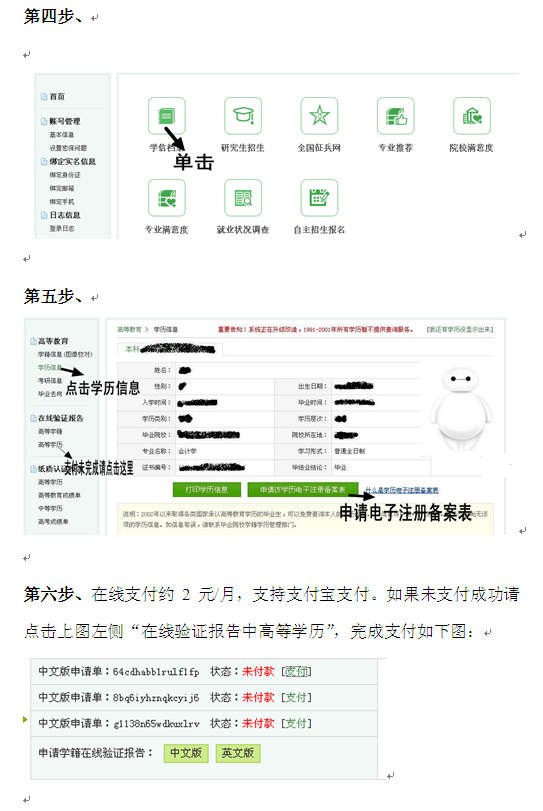Image resolution: width=543 pixels, height=811 pixels.
Task: Click the page icon beside 账号管理
Action: [x=44, y=122]
